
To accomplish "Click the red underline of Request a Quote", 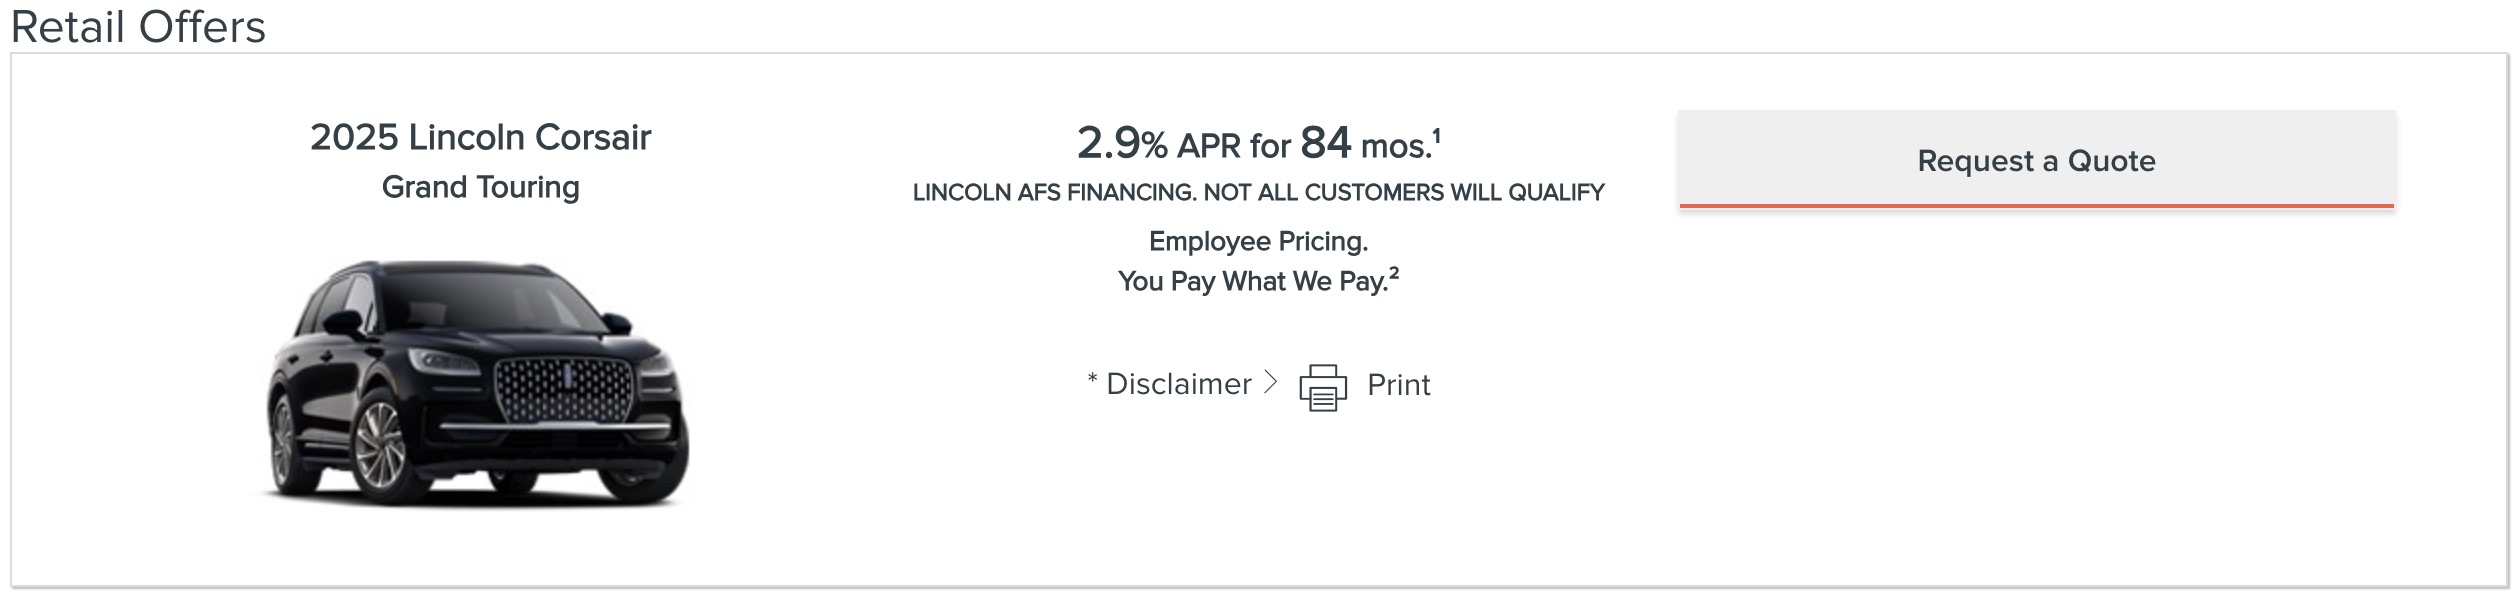I will point(2036,206).
